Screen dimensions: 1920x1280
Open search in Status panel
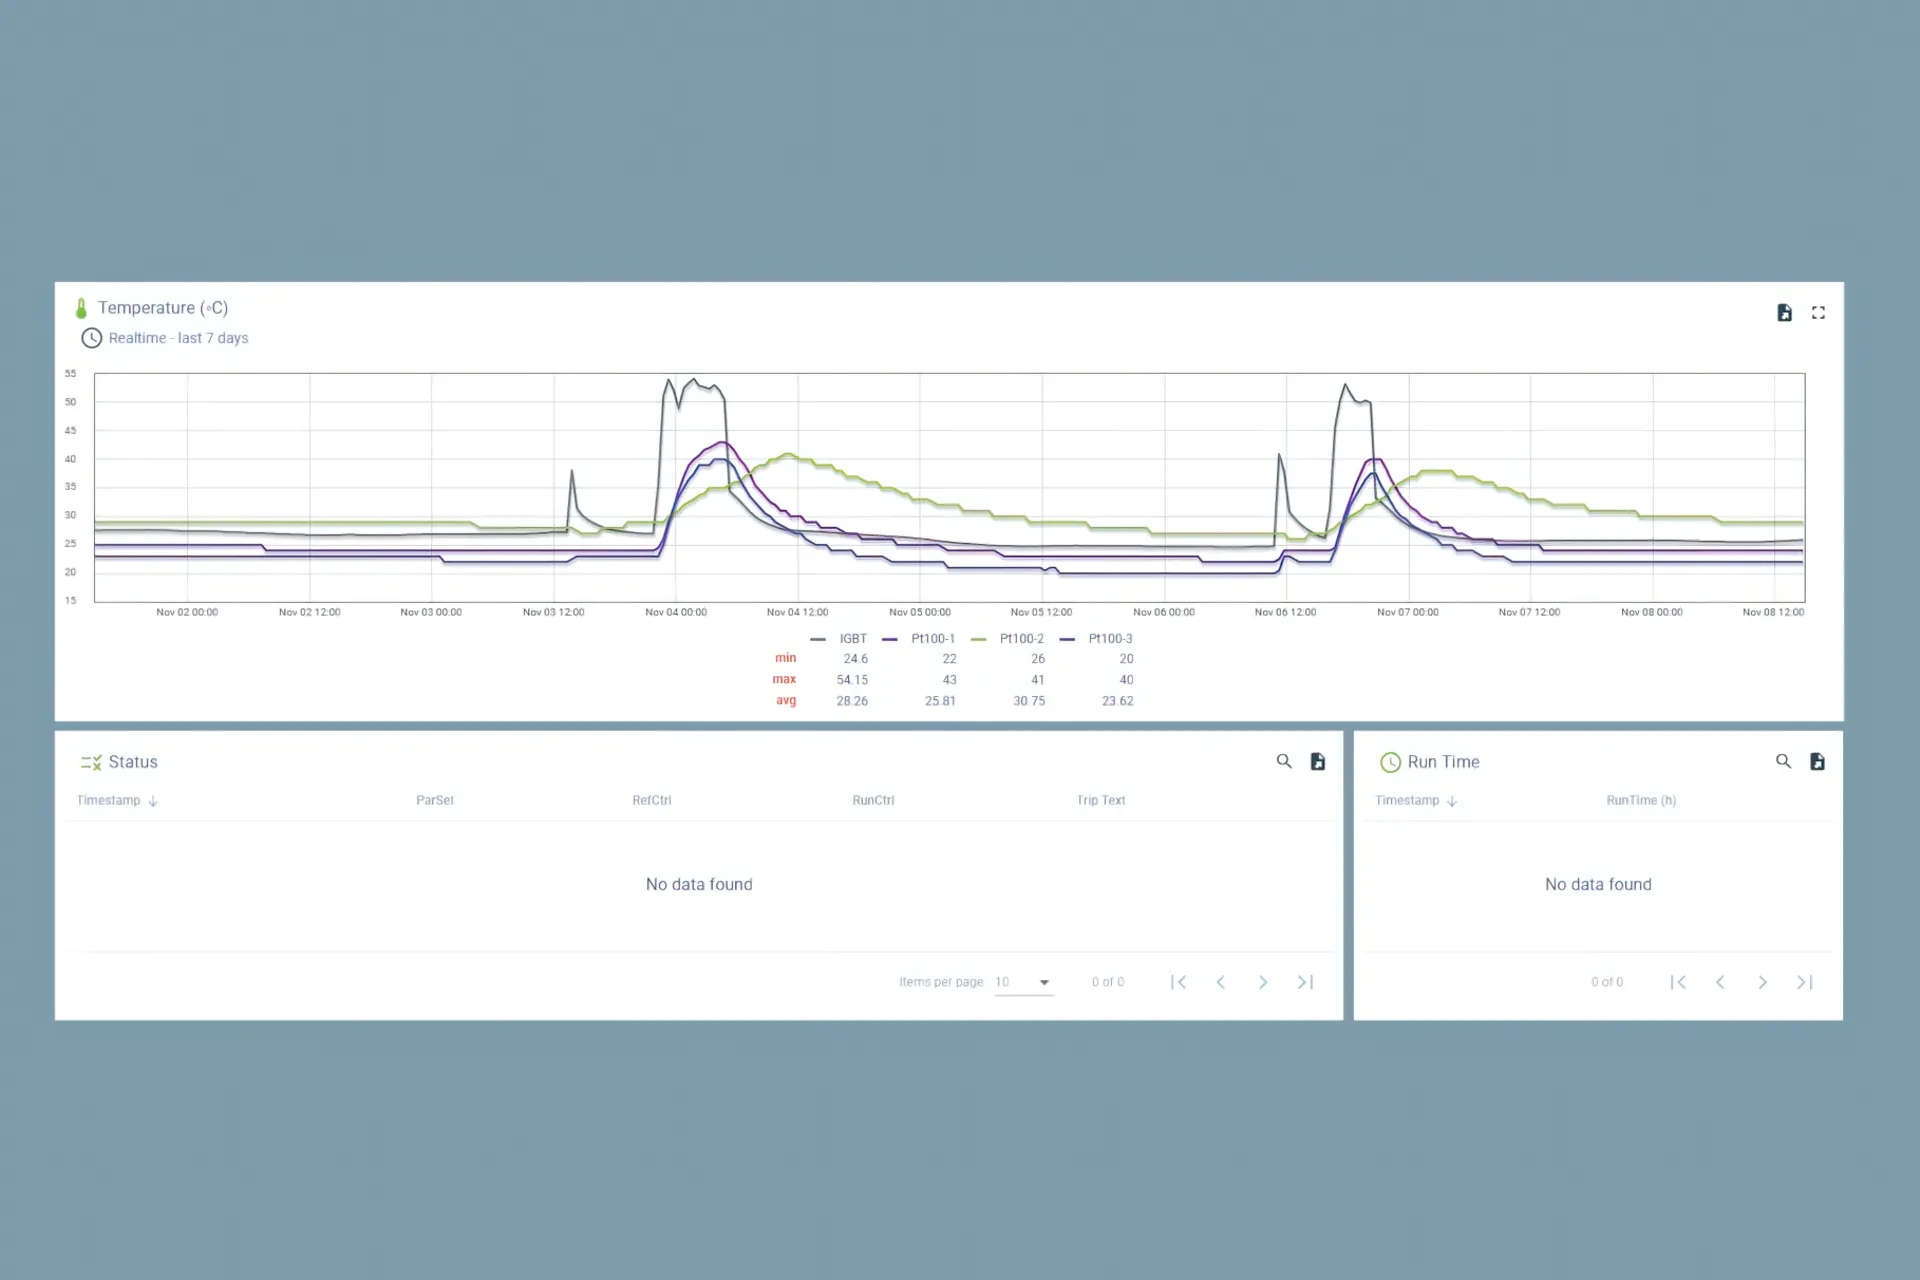tap(1284, 762)
